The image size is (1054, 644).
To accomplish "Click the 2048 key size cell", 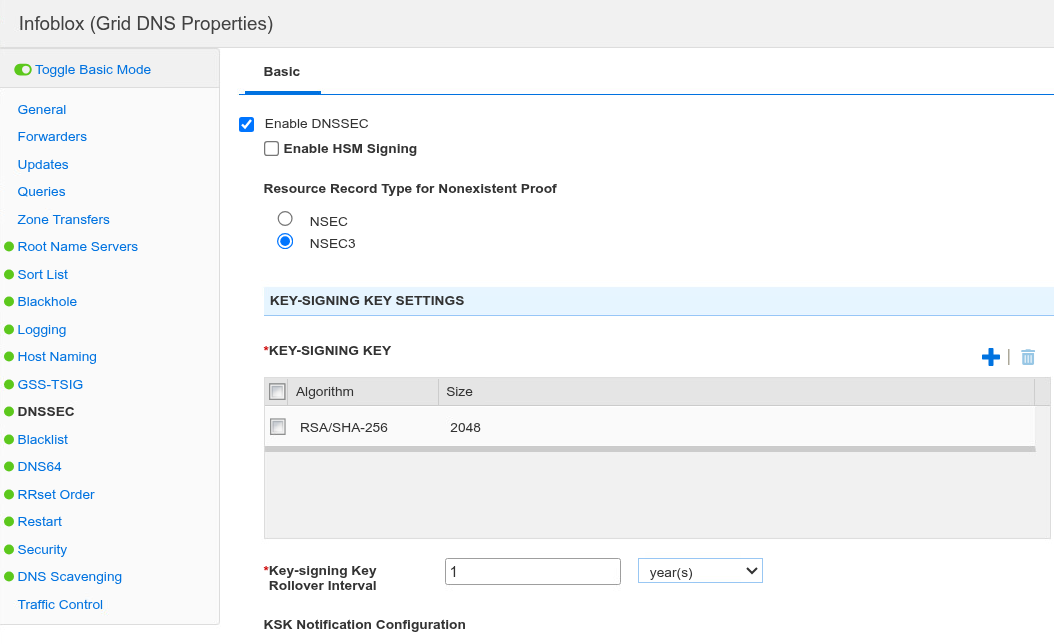I will 465,428.
